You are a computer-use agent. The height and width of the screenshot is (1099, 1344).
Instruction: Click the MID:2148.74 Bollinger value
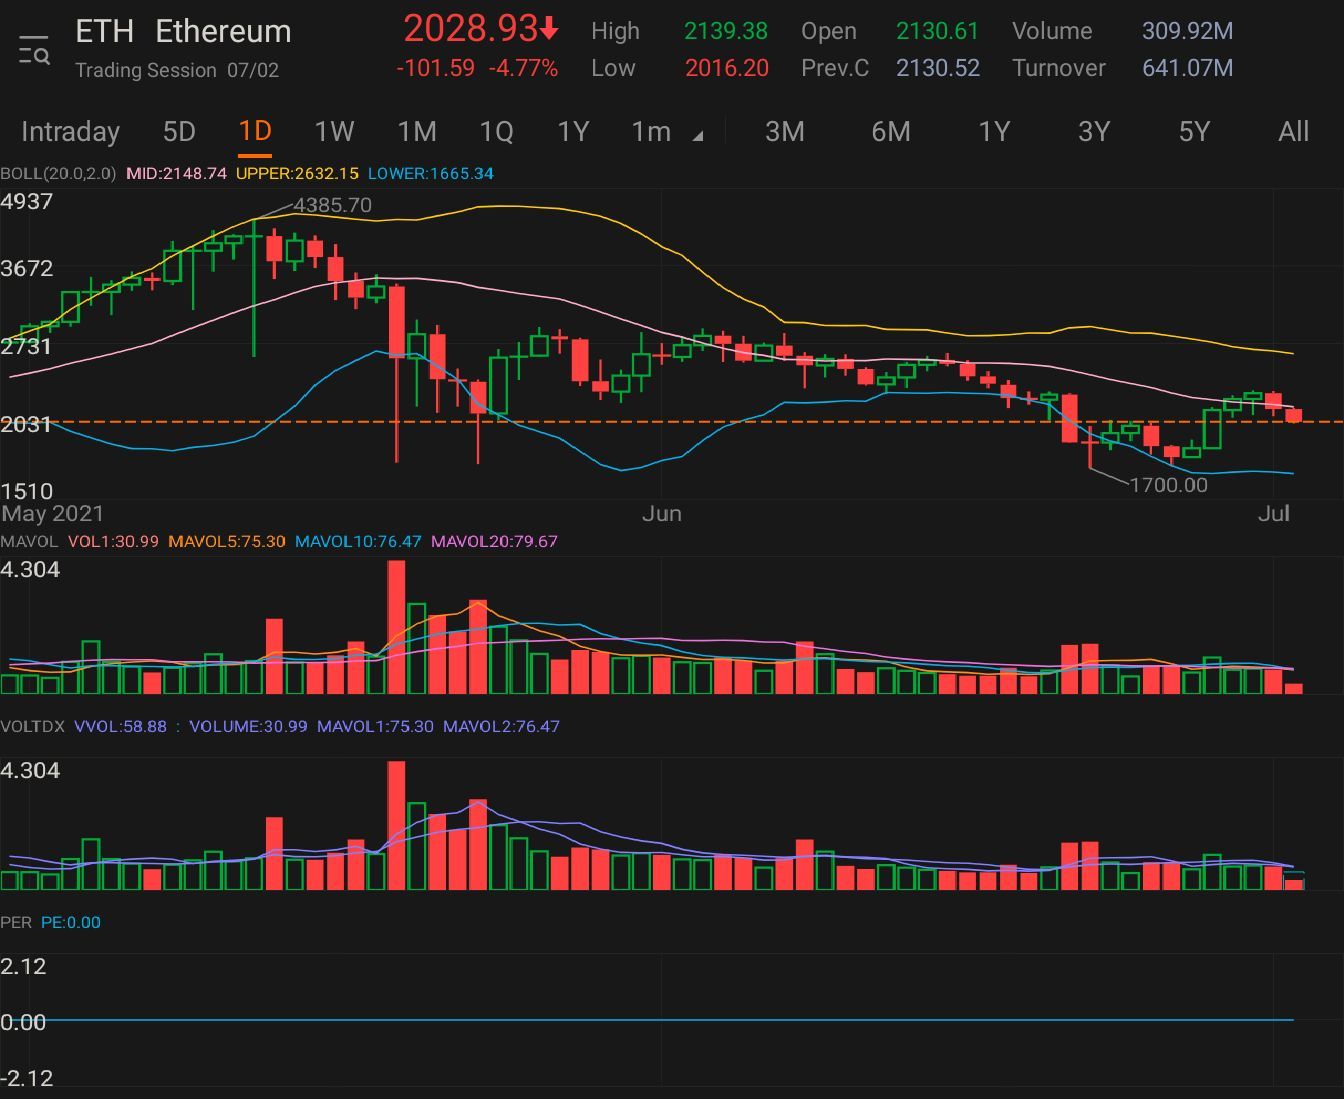tap(176, 173)
